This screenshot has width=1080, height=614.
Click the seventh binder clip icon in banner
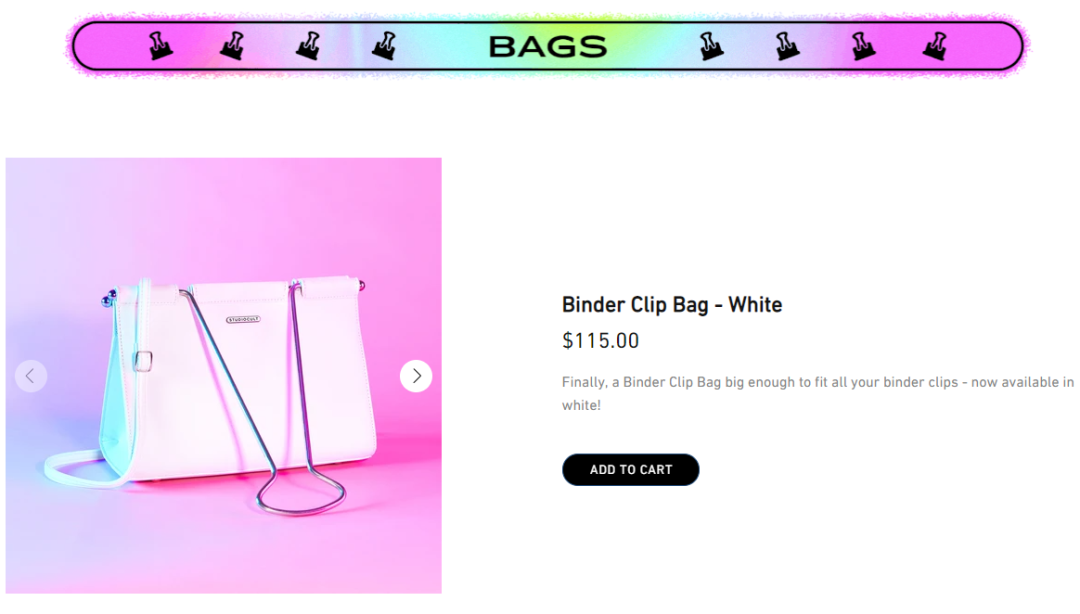click(862, 46)
